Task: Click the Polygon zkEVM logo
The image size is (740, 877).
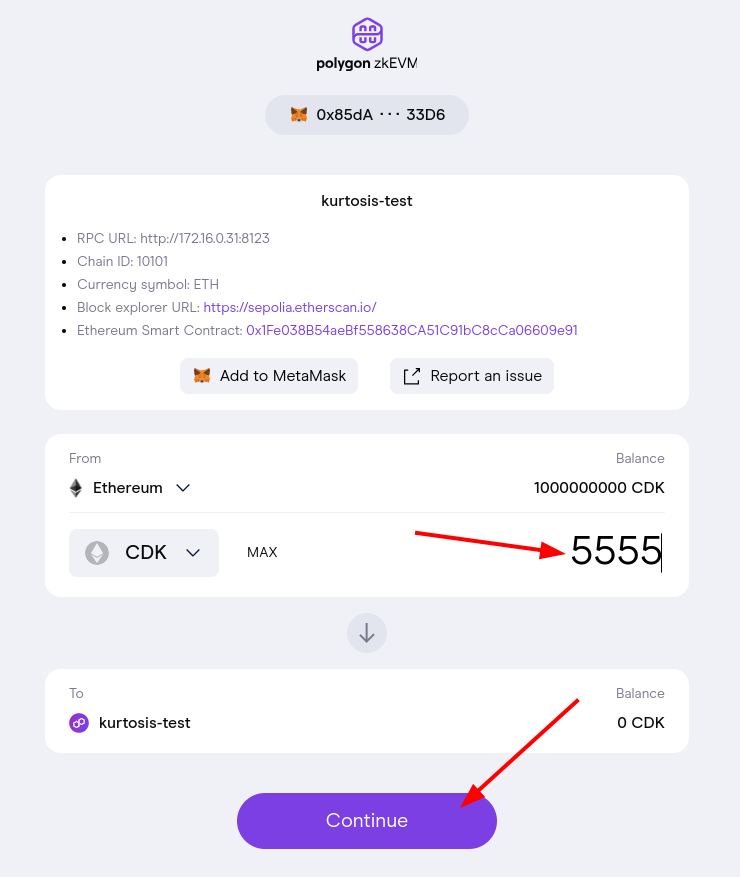Action: pyautogui.click(x=367, y=44)
